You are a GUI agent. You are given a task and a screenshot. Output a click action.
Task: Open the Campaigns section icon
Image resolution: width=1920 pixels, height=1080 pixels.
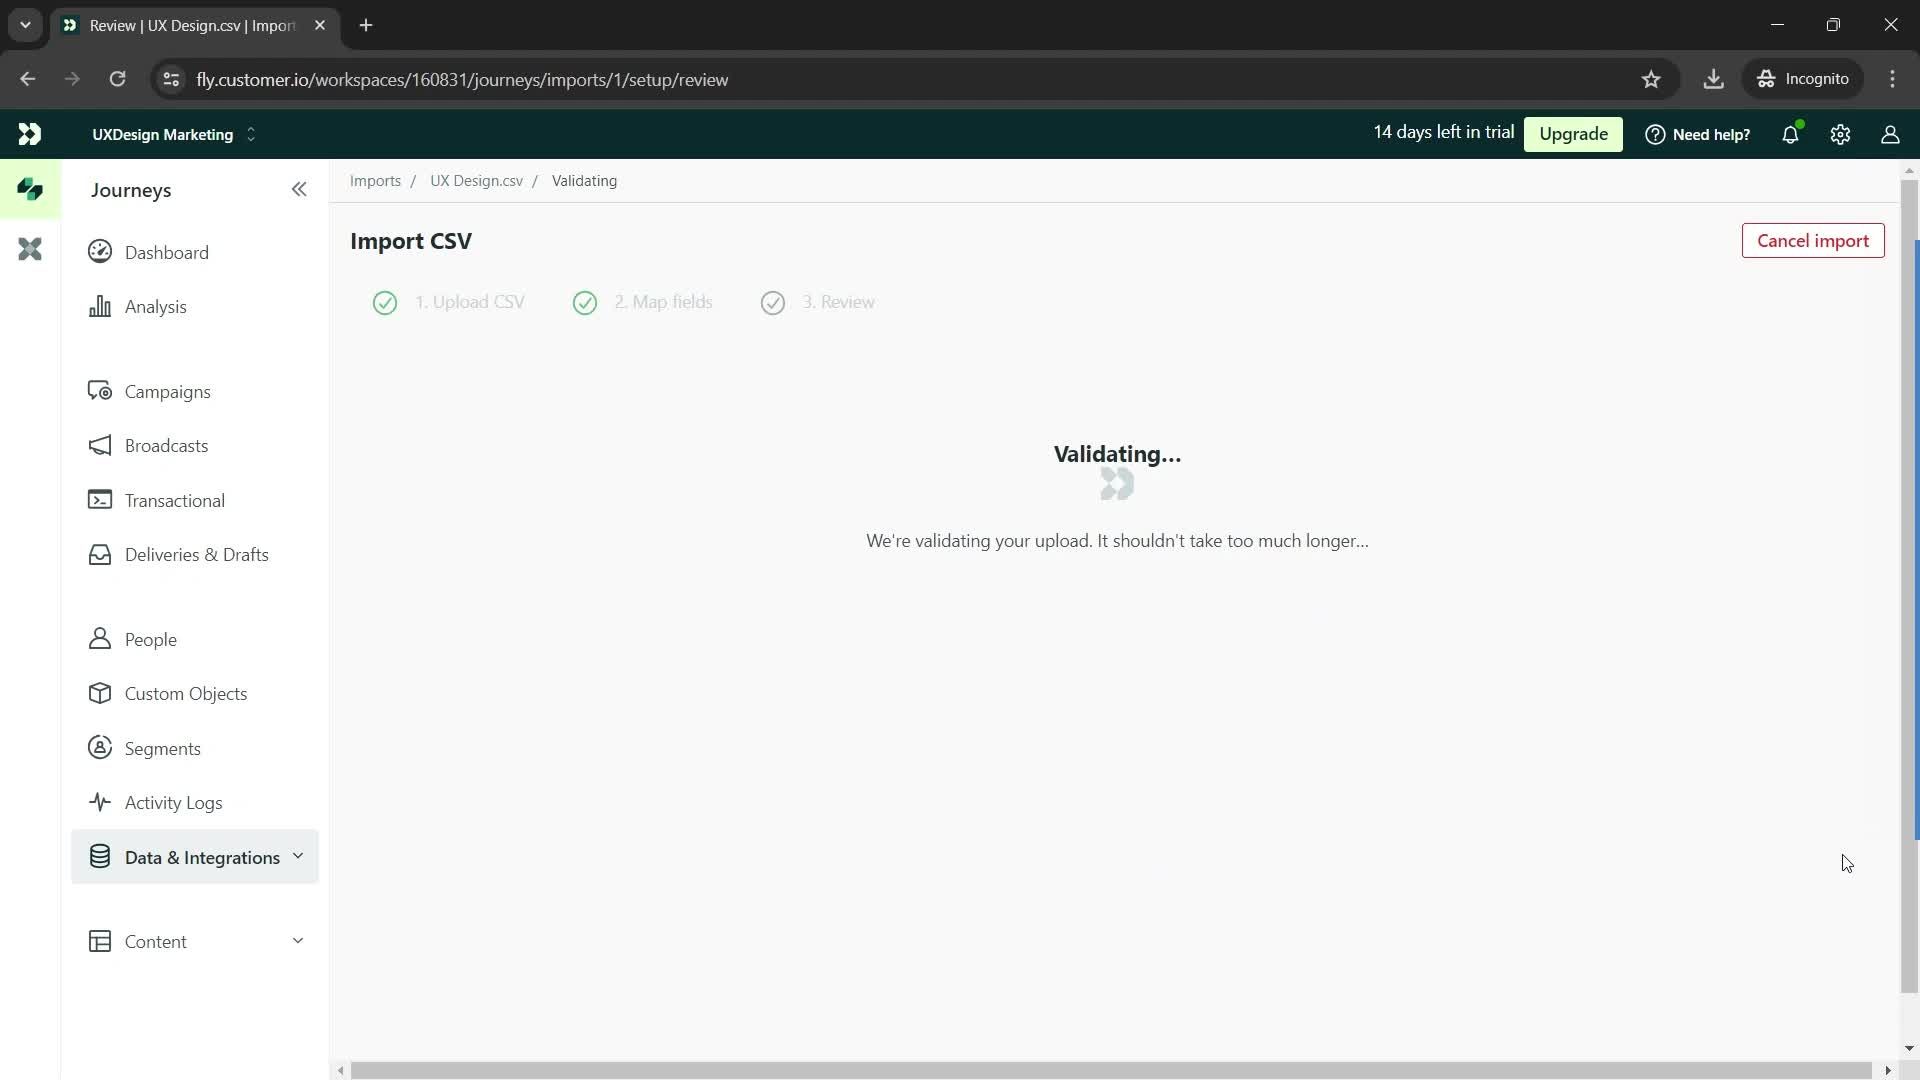[100, 390]
